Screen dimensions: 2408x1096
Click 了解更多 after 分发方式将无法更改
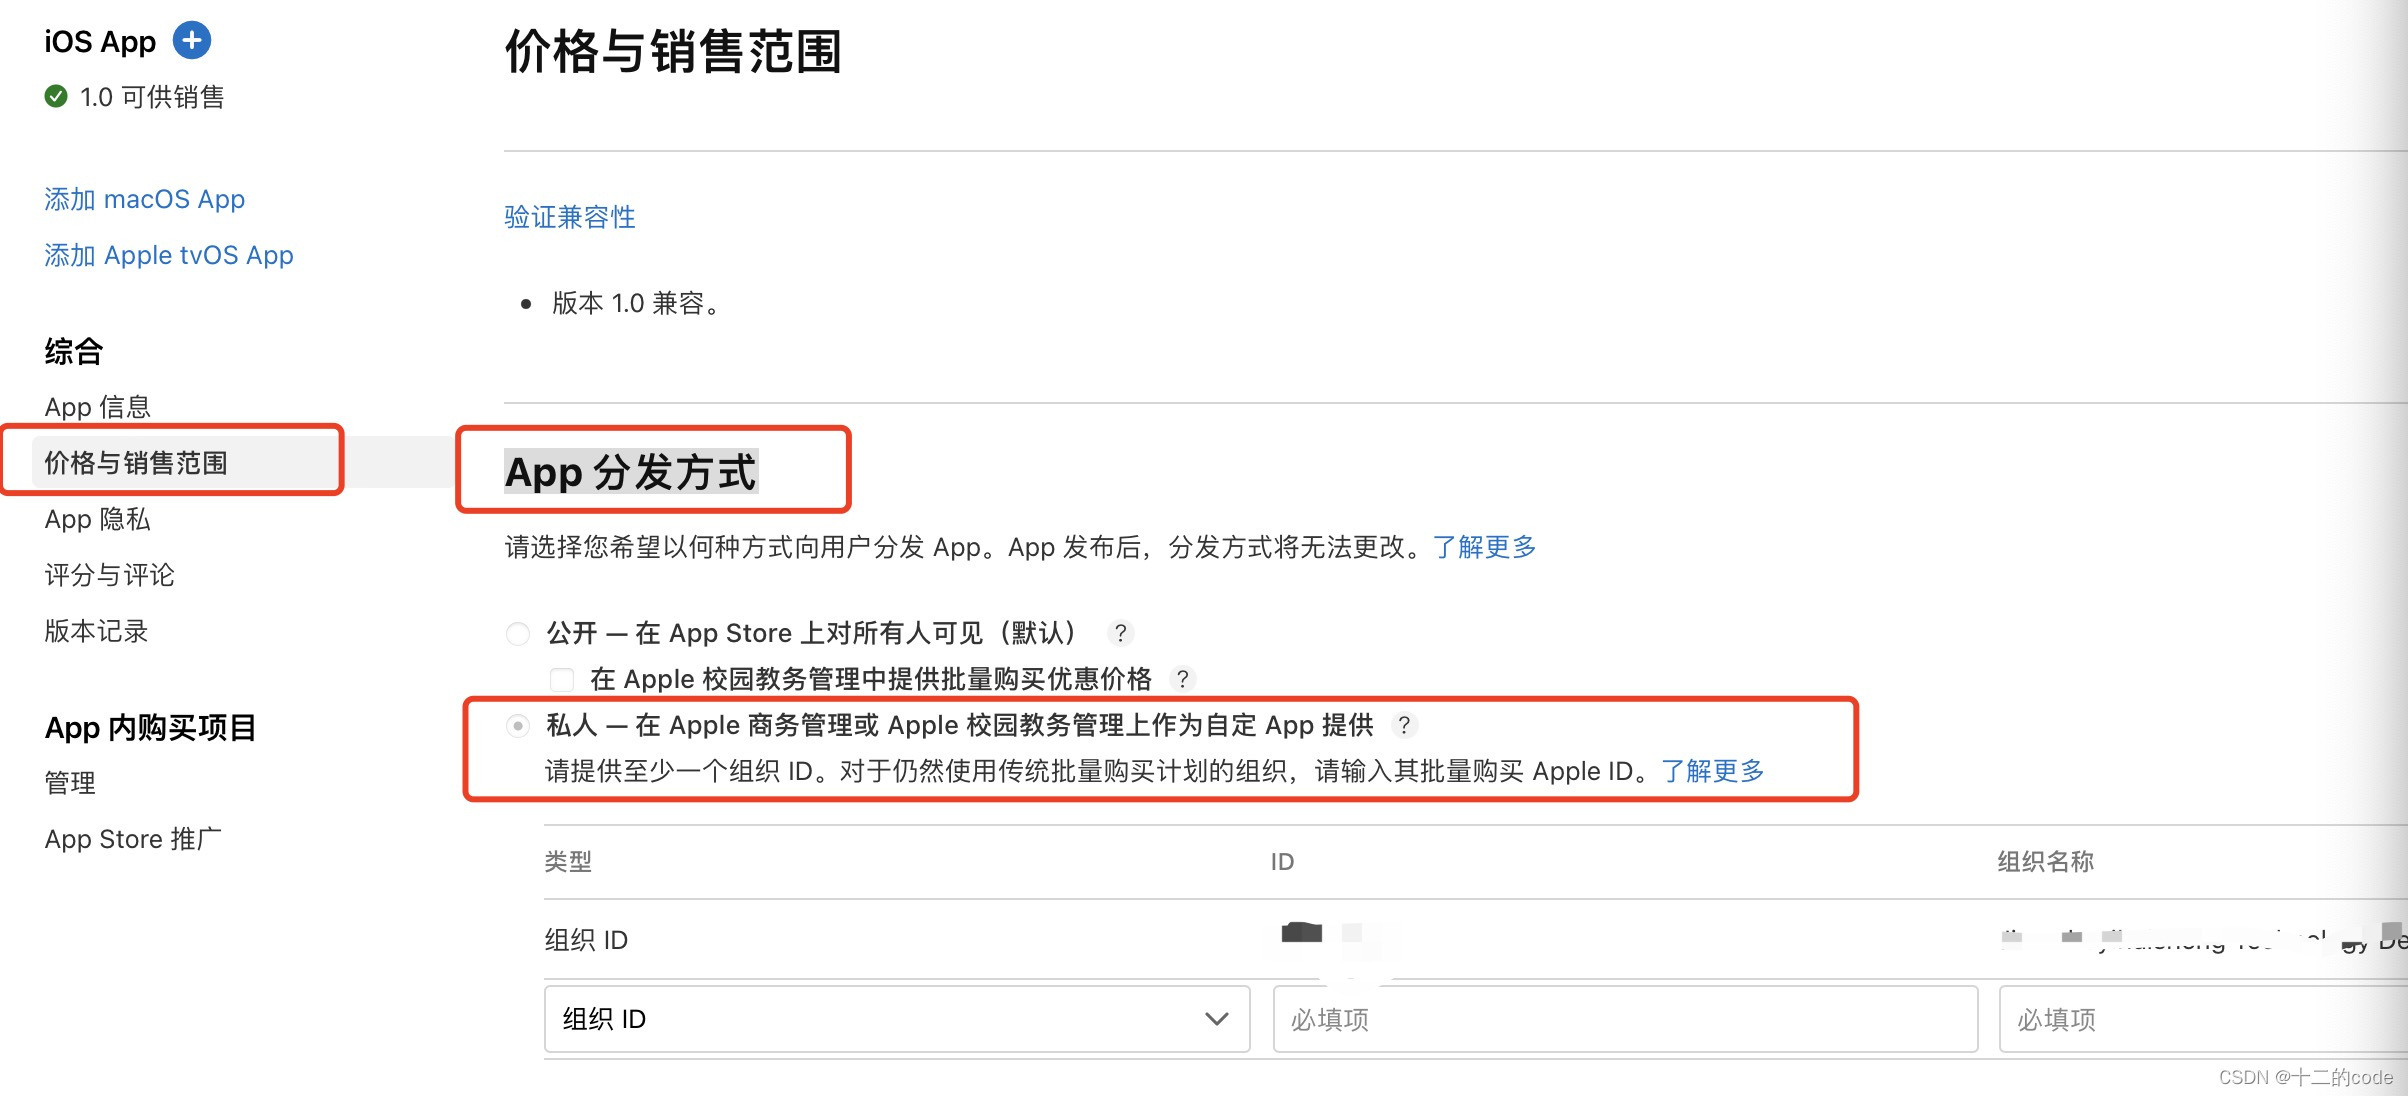[x=1484, y=547]
